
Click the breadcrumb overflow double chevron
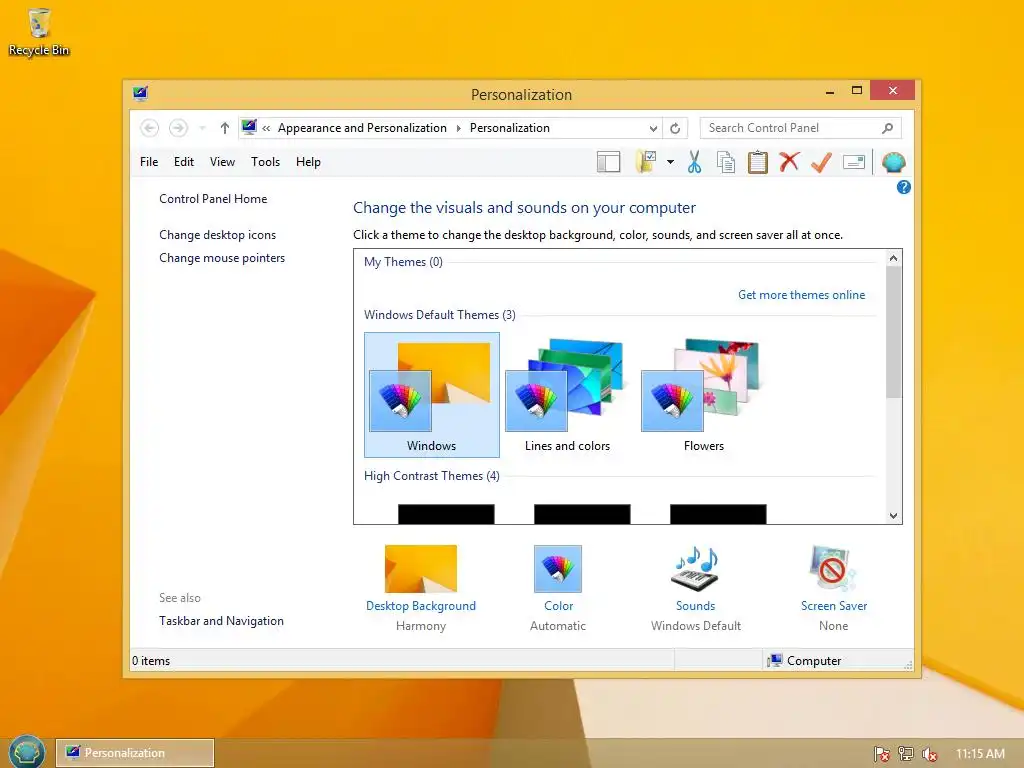point(266,129)
